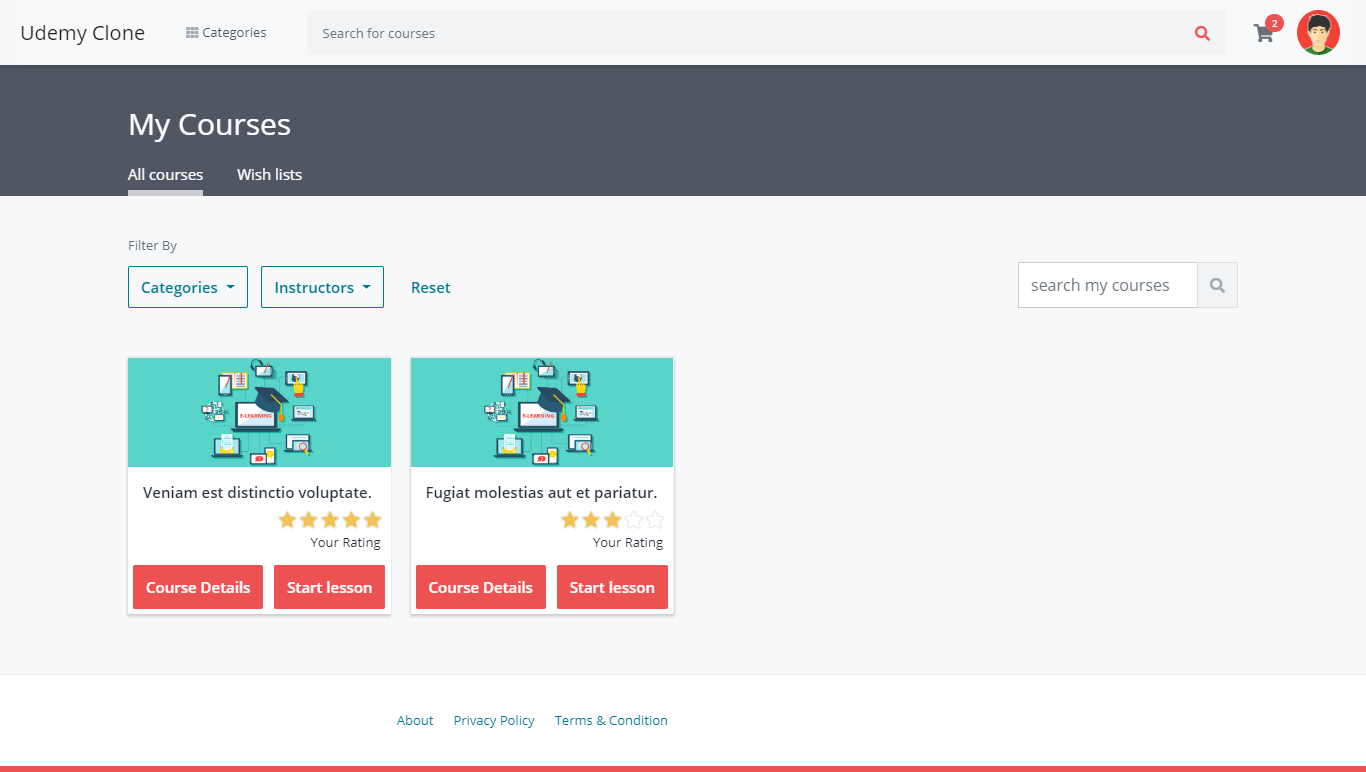Select the All courses tab

pyautogui.click(x=165, y=175)
